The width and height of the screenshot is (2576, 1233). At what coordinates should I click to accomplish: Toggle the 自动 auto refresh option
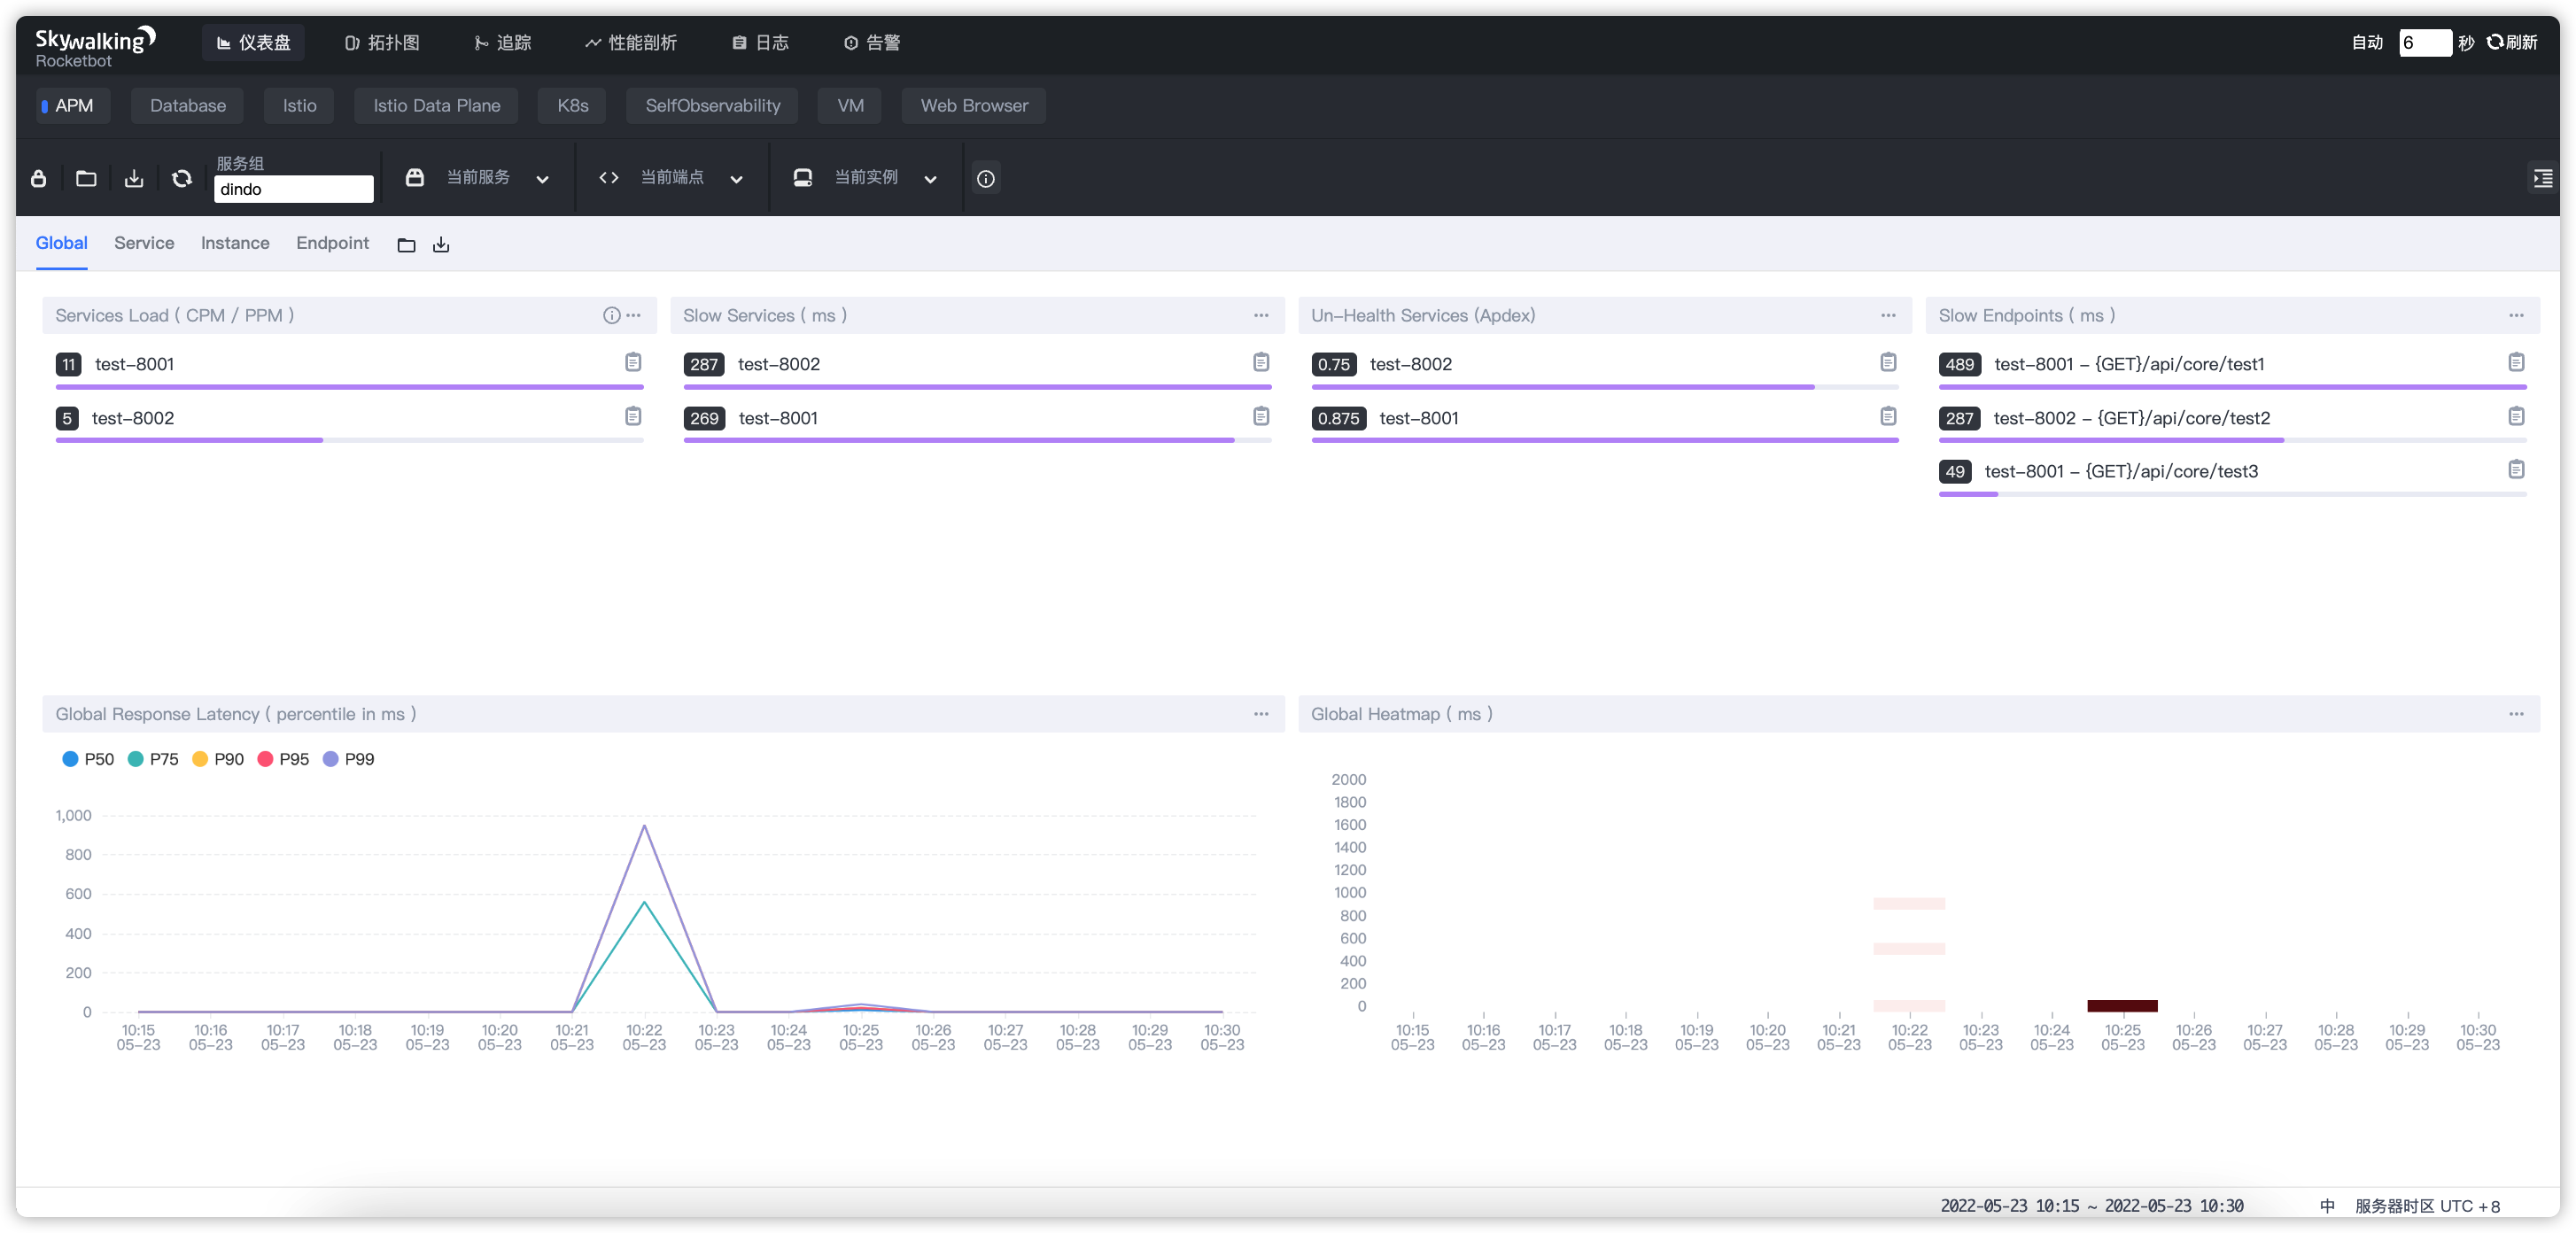(2367, 42)
